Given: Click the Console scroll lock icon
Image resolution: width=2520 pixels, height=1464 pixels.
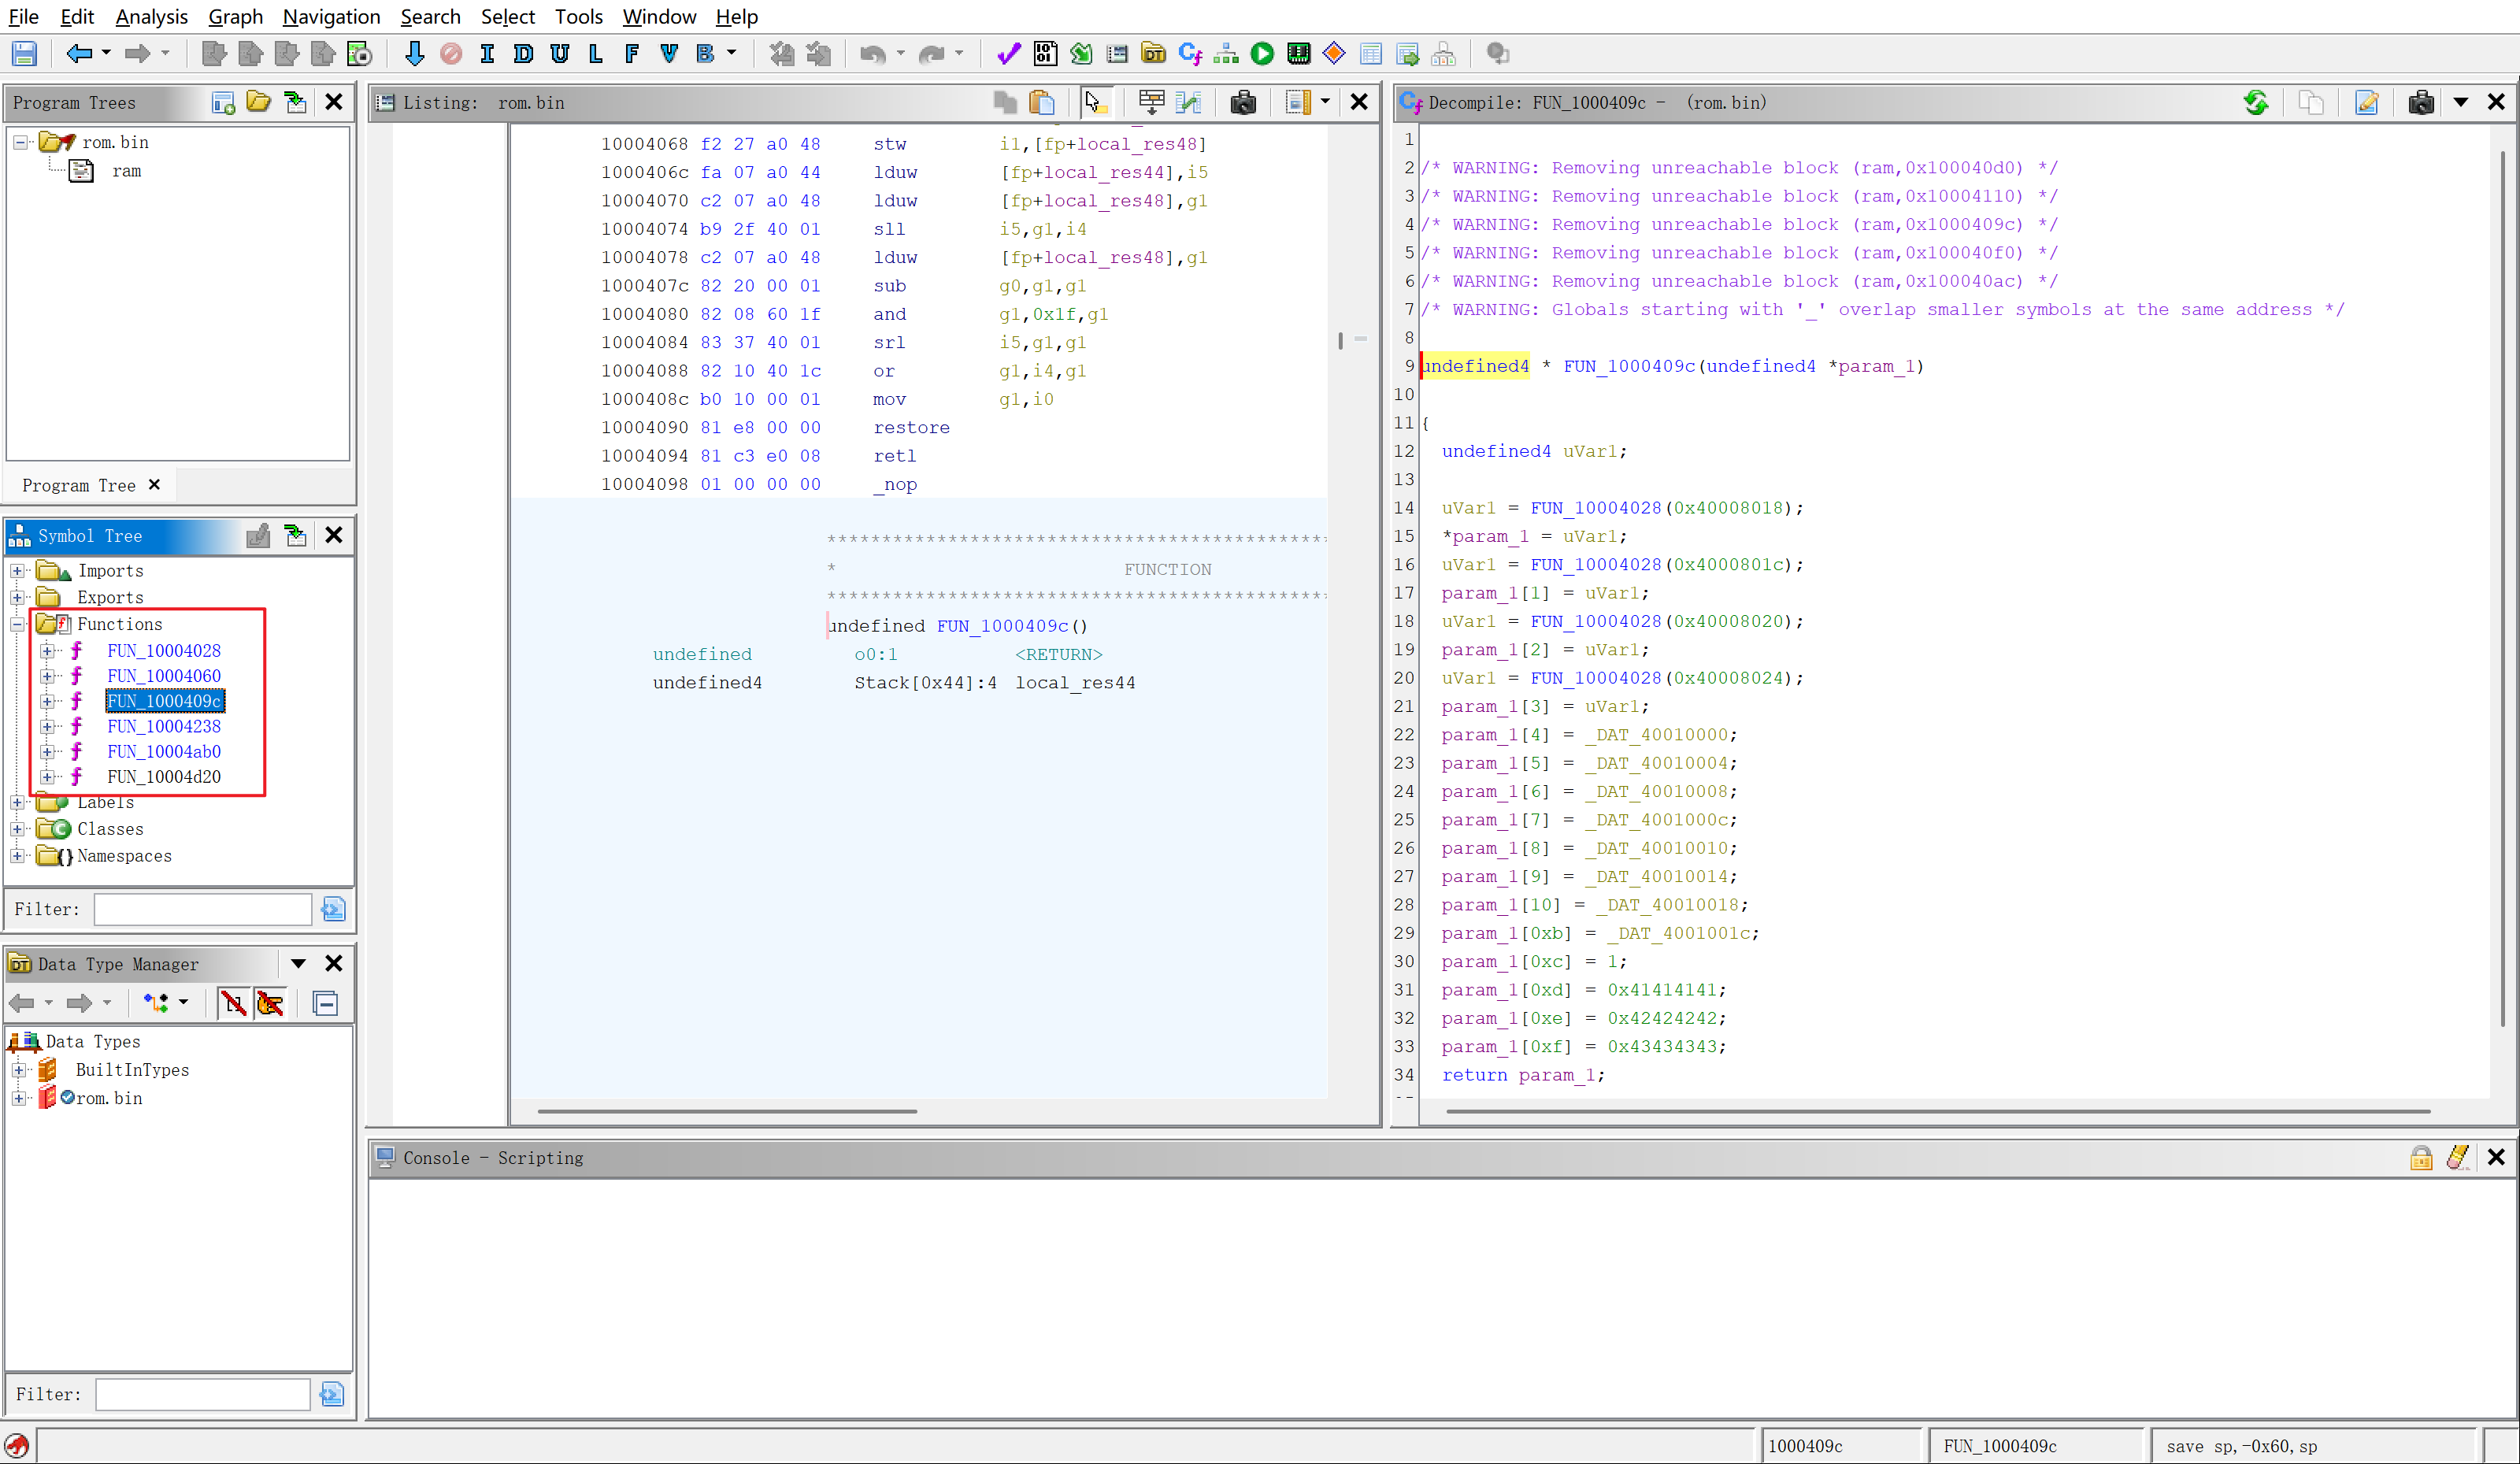Looking at the screenshot, I should (x=2421, y=1157).
